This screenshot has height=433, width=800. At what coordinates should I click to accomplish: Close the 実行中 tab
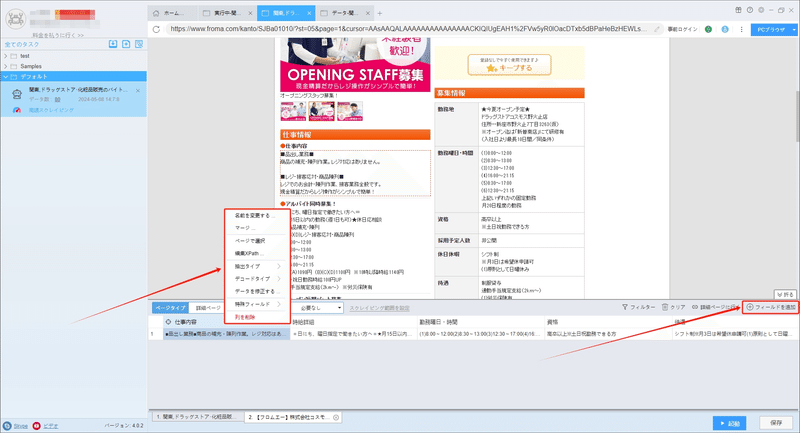coord(250,13)
